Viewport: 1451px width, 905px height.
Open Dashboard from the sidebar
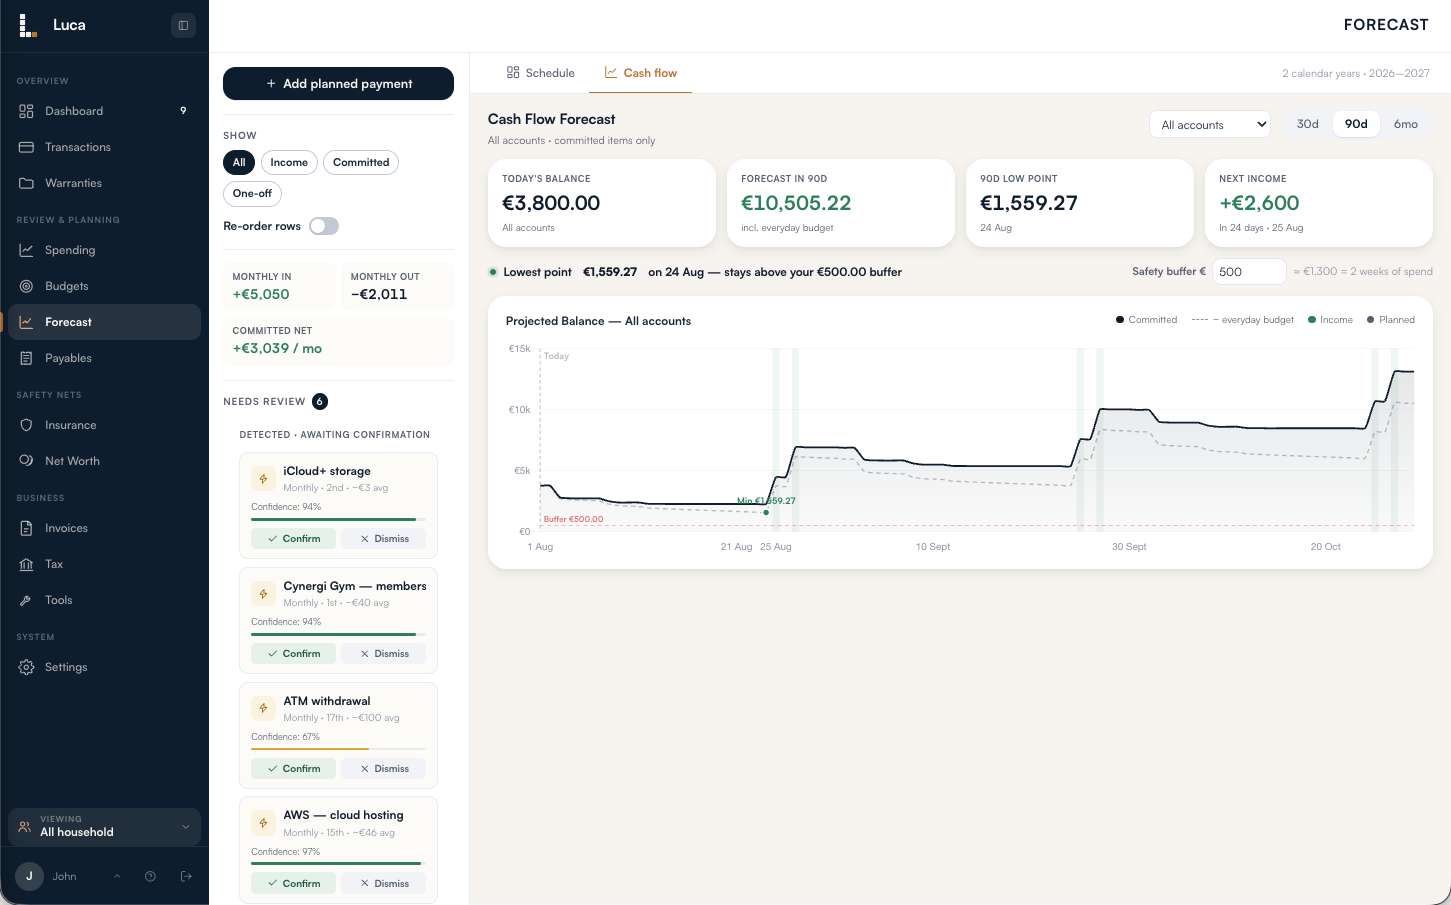104,111
